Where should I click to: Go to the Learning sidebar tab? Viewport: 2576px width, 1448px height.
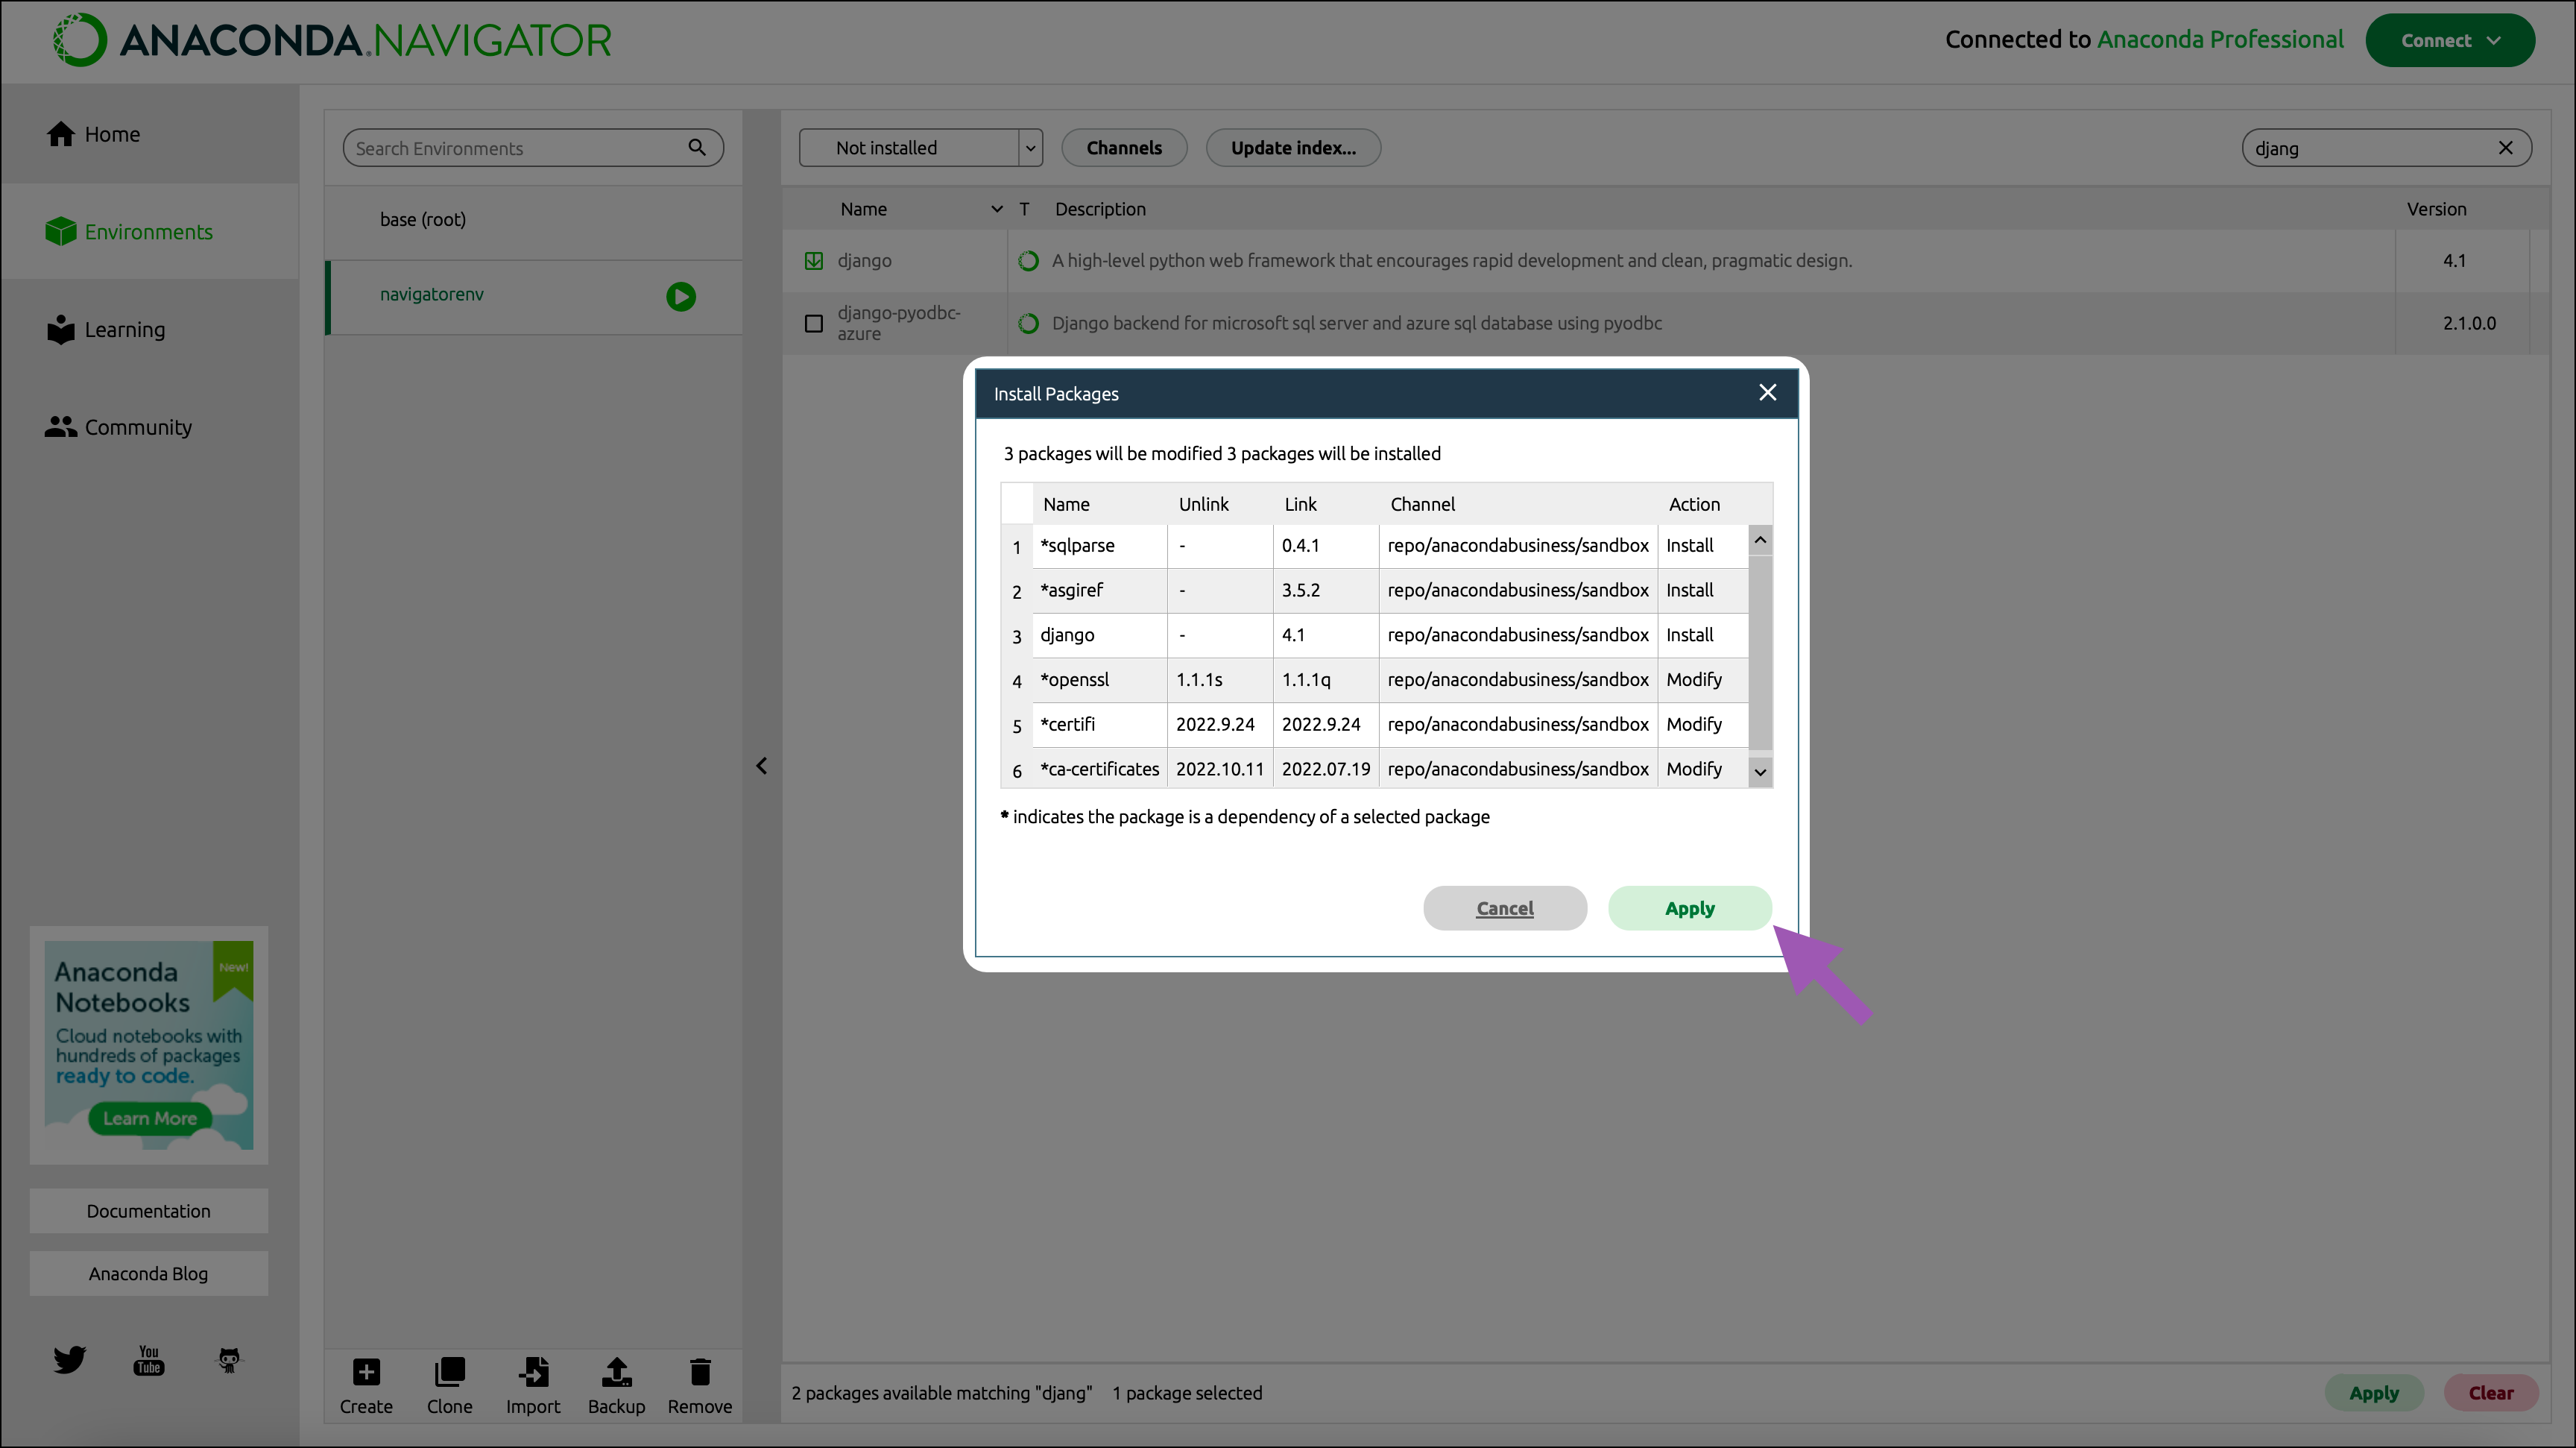tap(124, 330)
